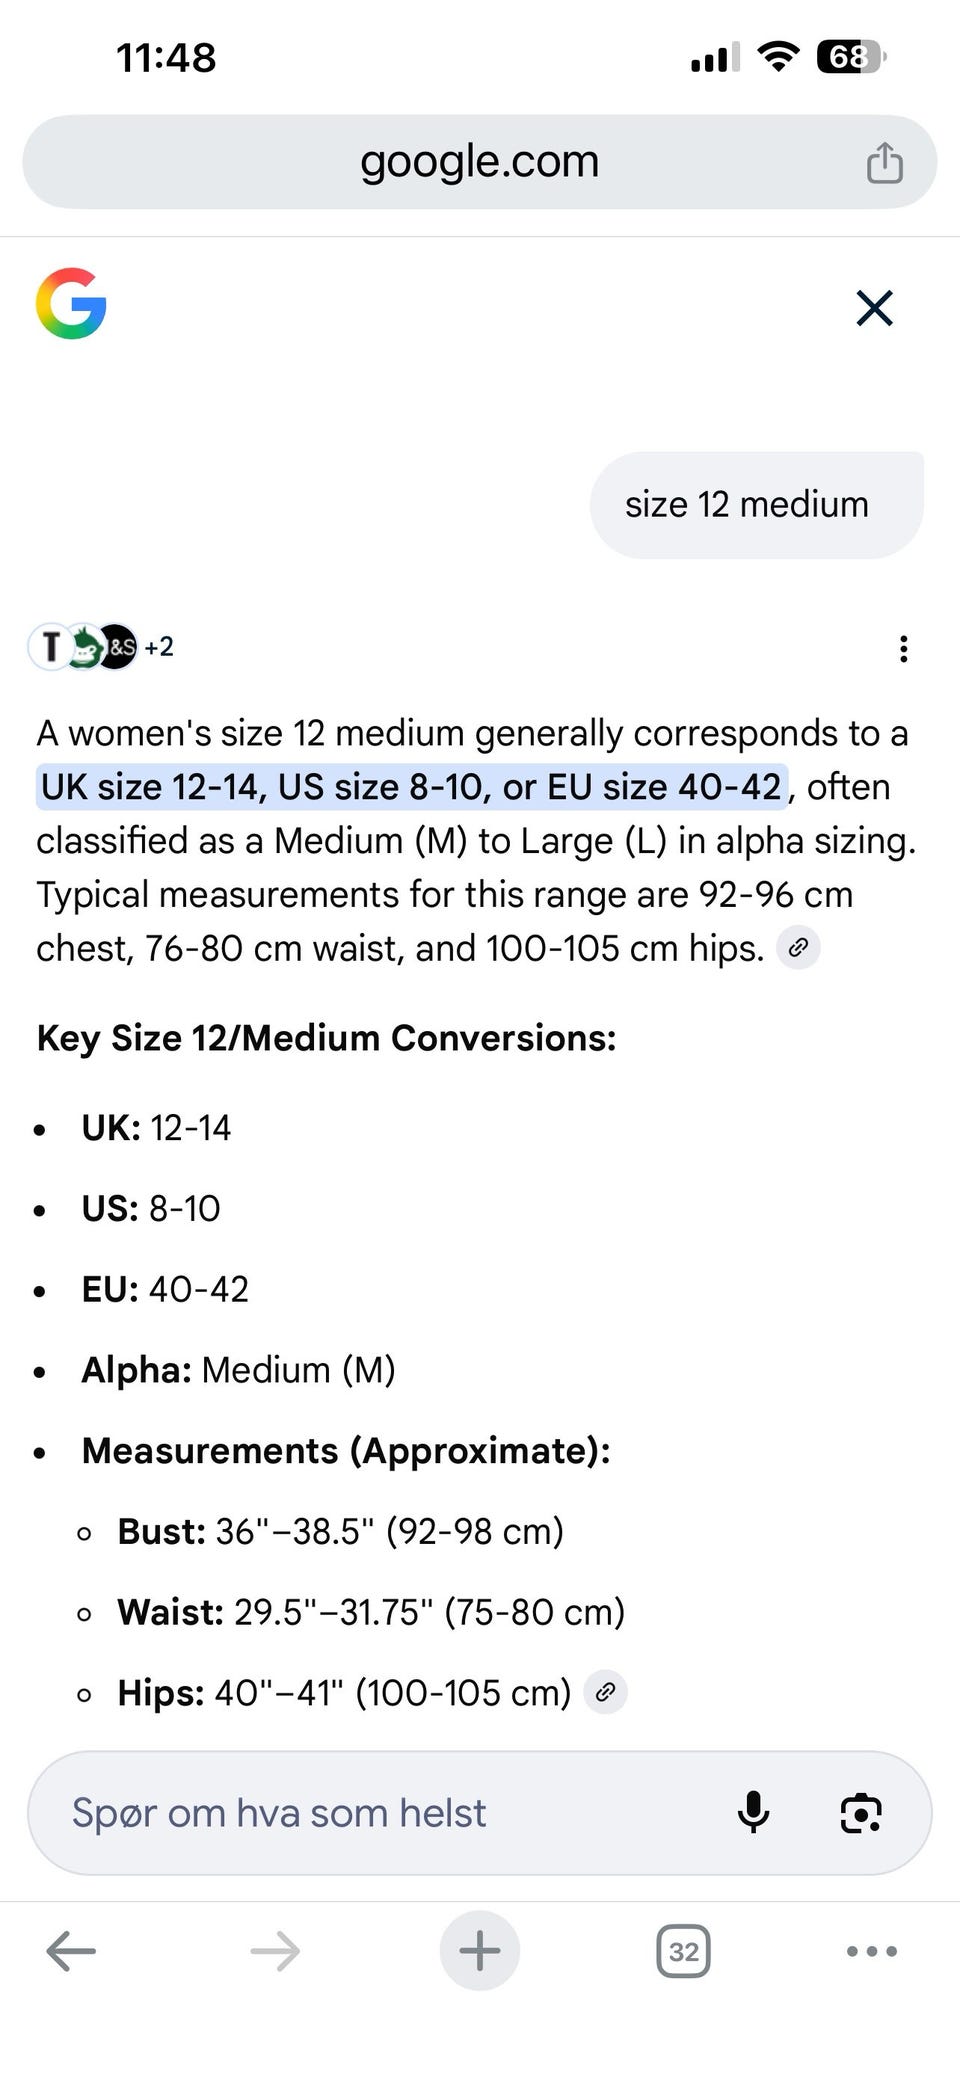Tap the 'size 12 medium' query bubble
Image resolution: width=960 pixels, height=2077 pixels.
click(x=746, y=504)
